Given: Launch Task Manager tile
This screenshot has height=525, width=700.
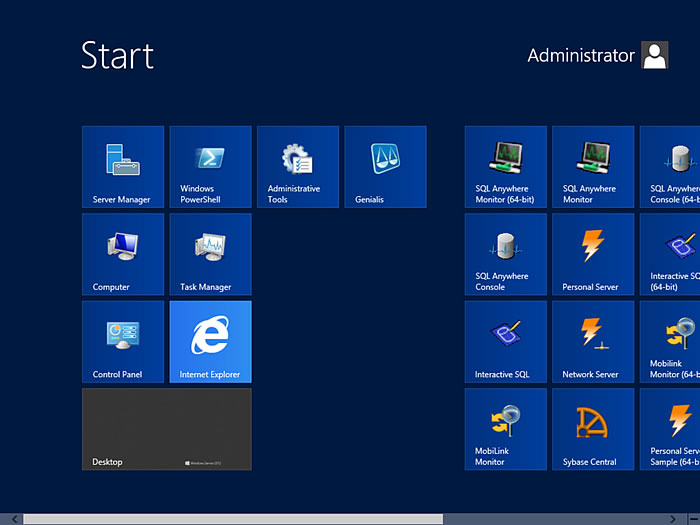Looking at the screenshot, I should pos(210,254).
